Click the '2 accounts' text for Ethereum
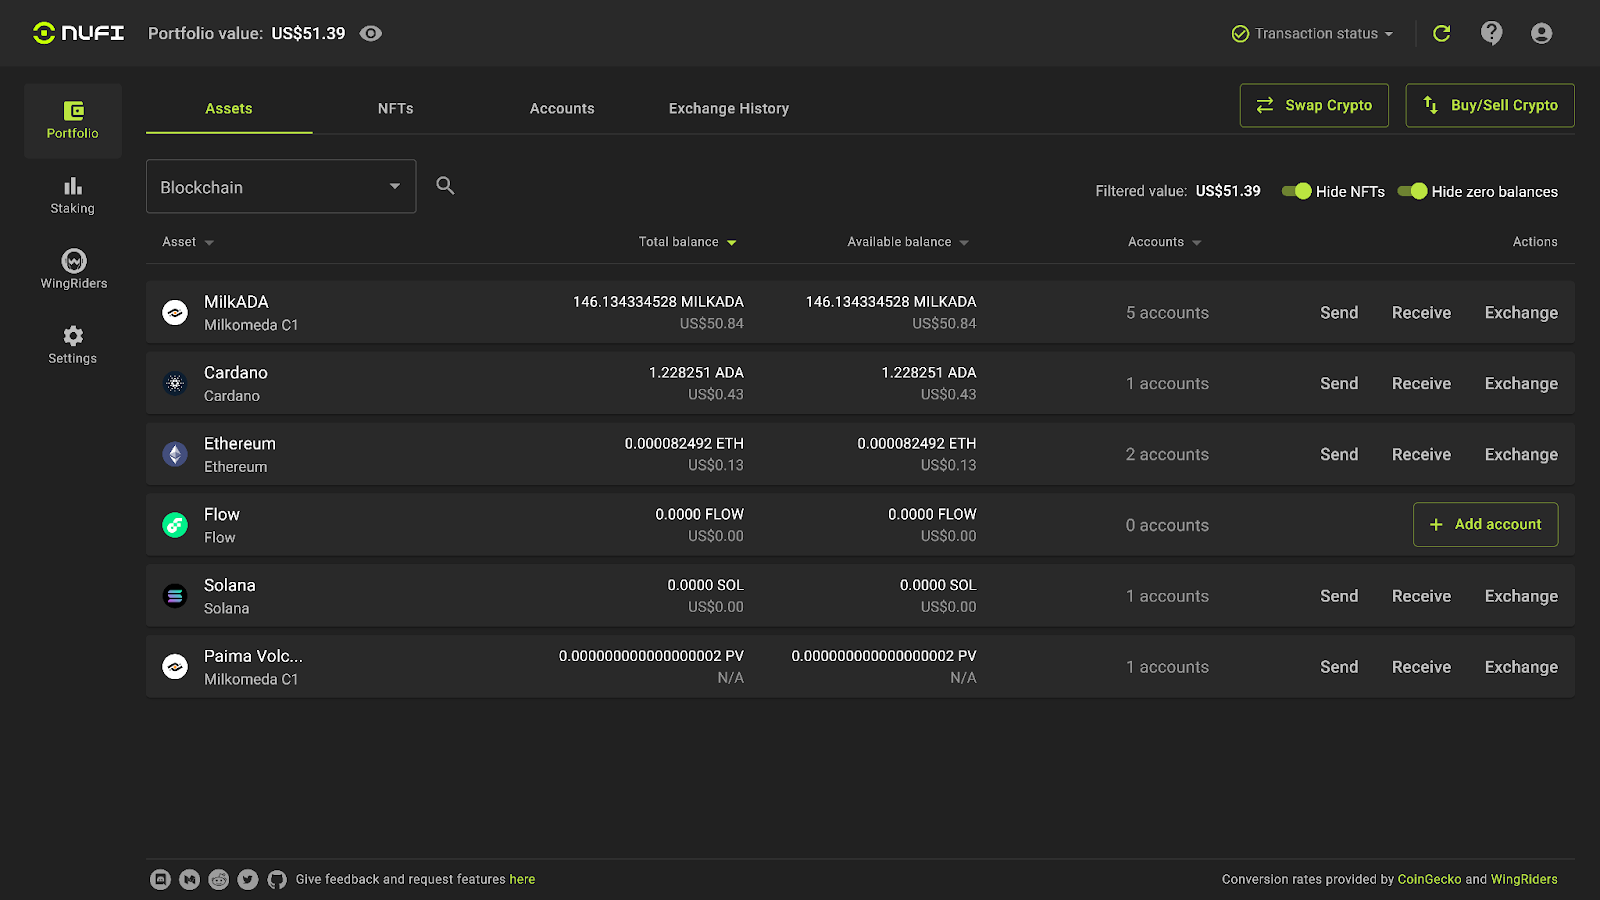 click(x=1167, y=455)
